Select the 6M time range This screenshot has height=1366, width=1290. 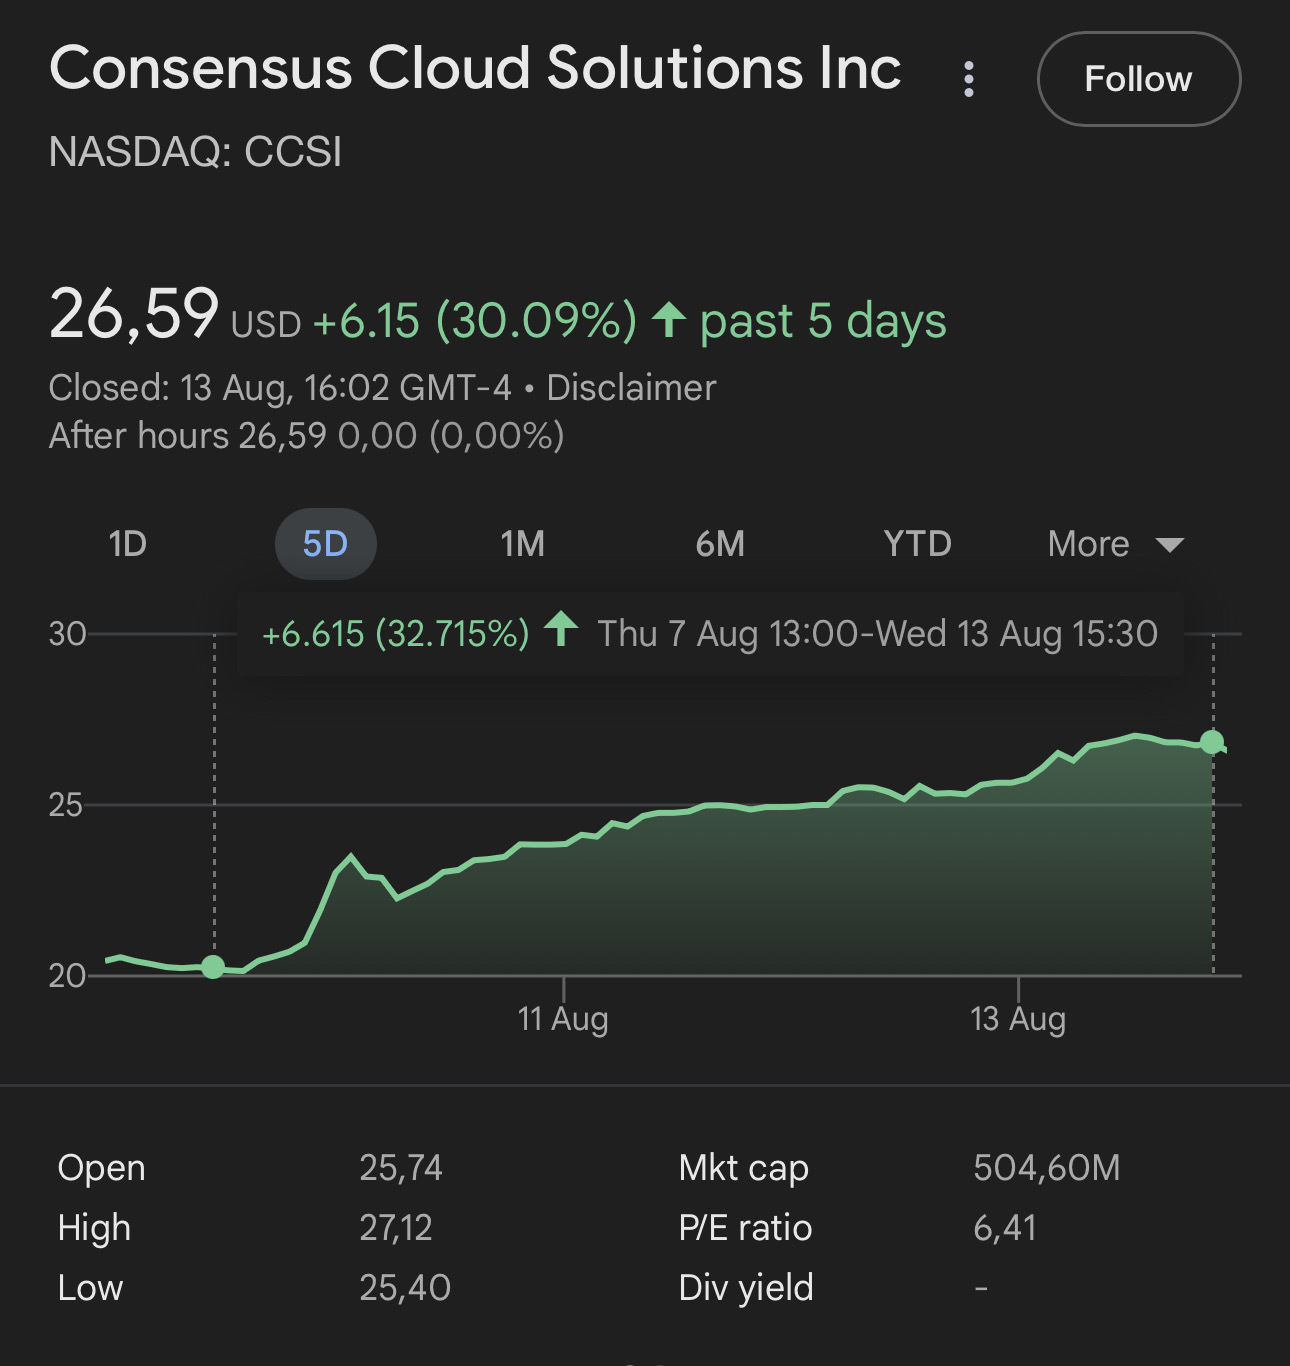click(721, 543)
